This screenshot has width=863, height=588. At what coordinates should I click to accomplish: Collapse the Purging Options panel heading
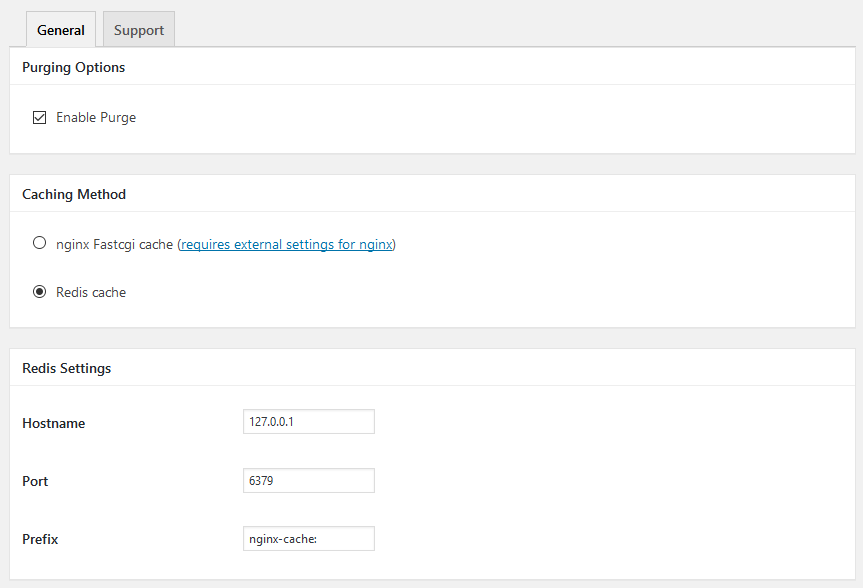pos(73,67)
